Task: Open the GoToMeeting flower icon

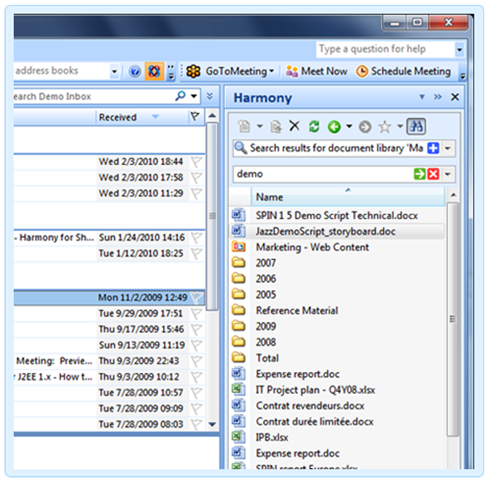Action: coord(193,71)
